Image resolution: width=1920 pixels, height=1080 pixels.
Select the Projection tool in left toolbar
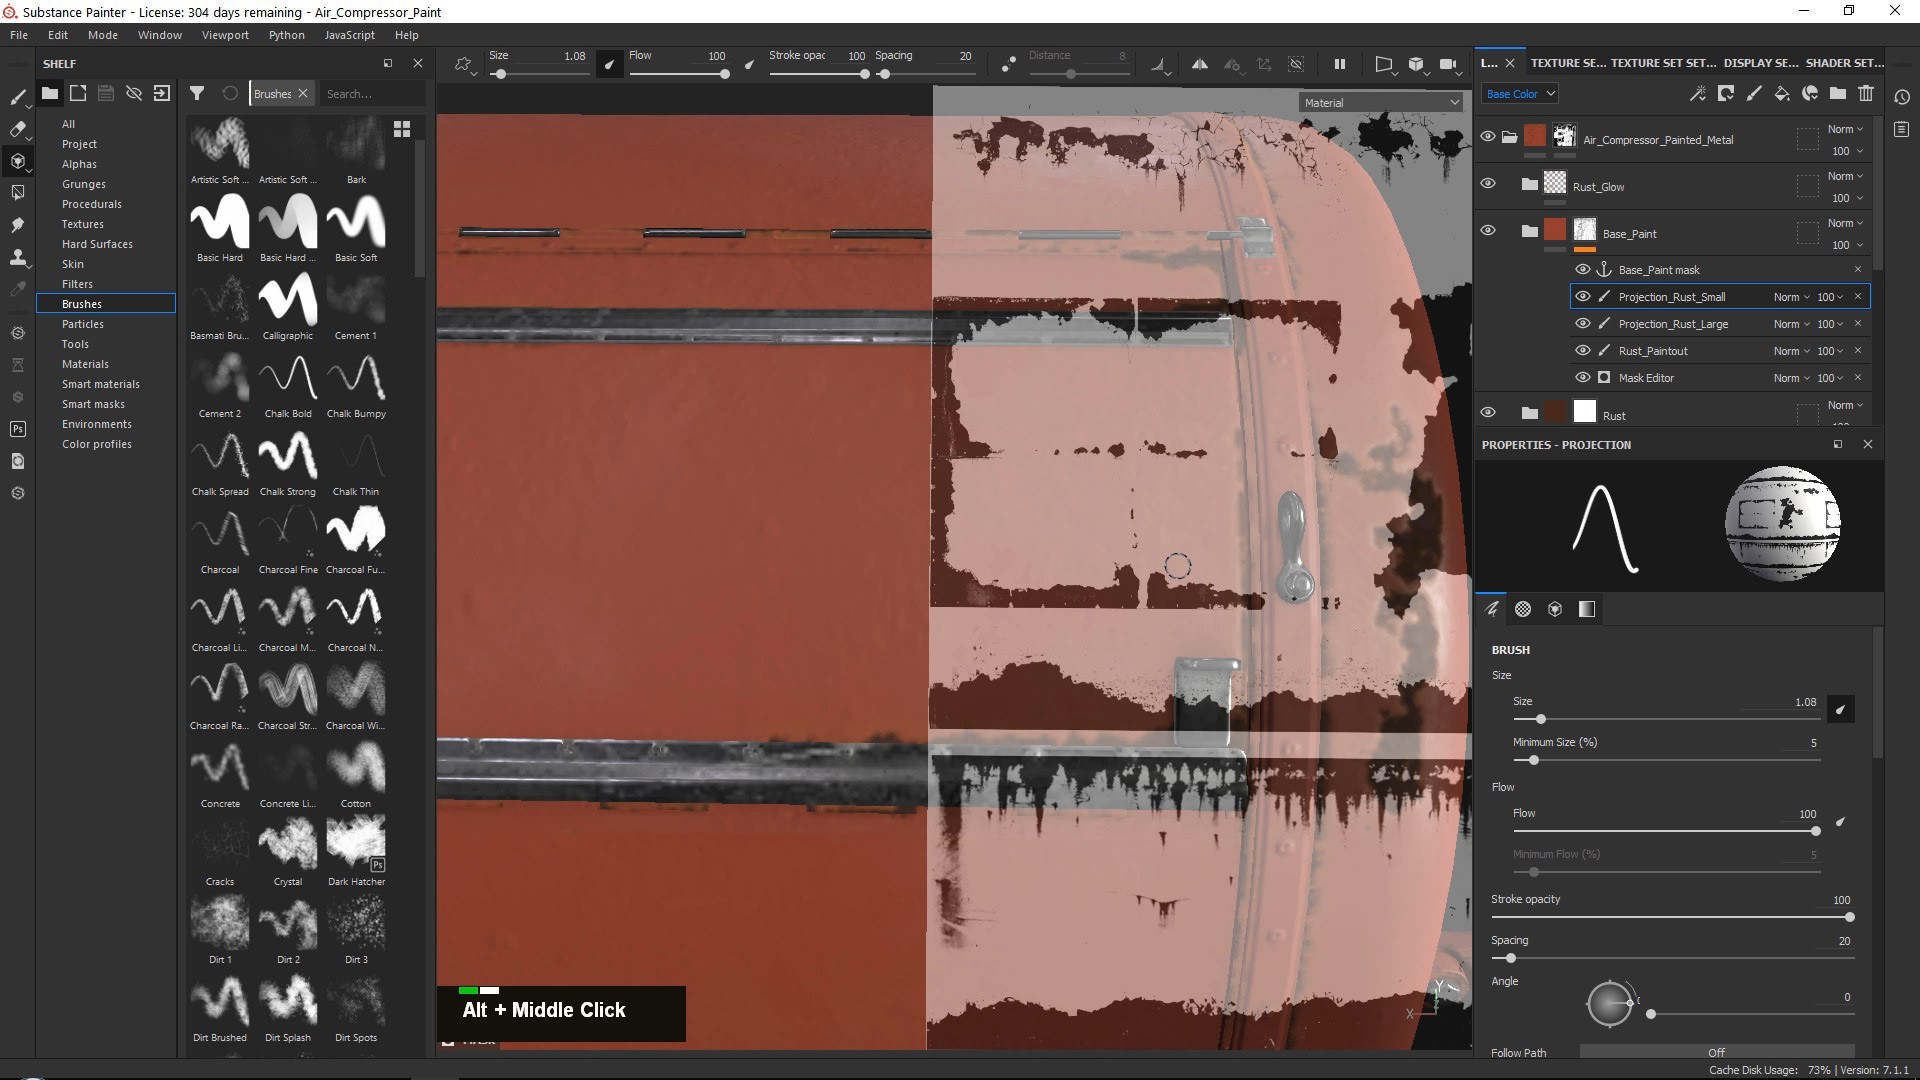[18, 161]
